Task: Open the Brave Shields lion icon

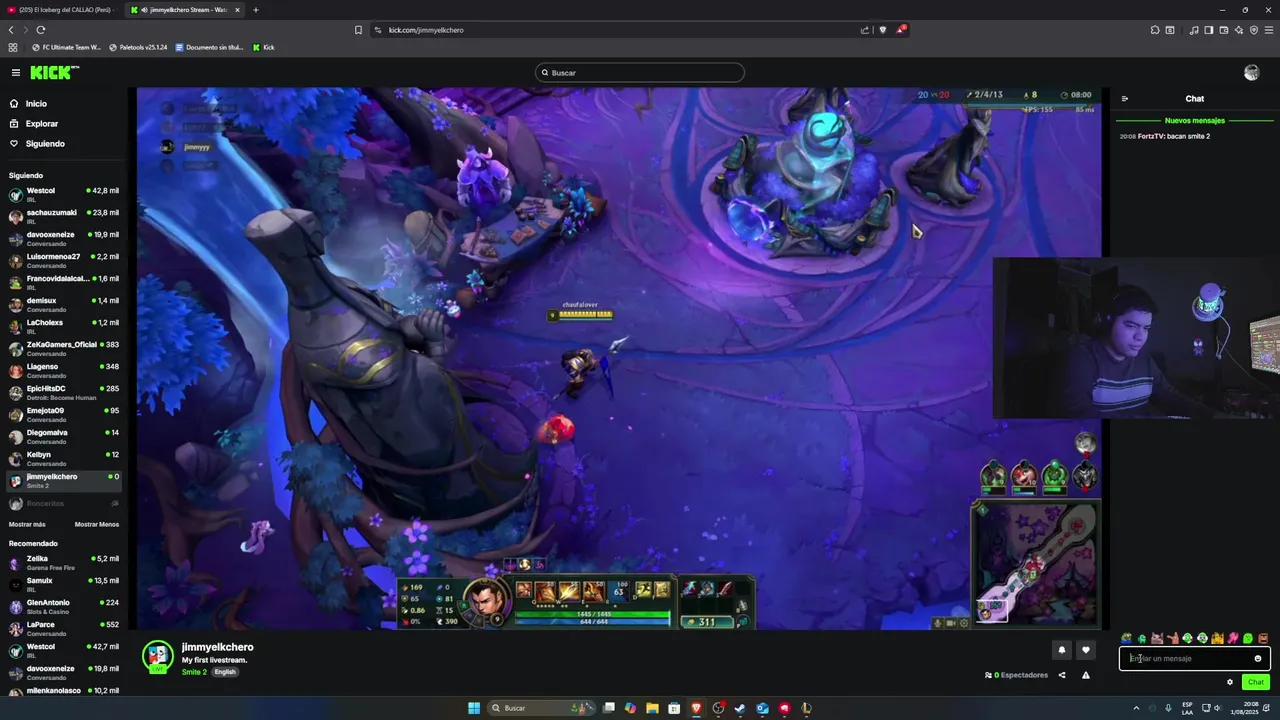Action: coord(882,30)
